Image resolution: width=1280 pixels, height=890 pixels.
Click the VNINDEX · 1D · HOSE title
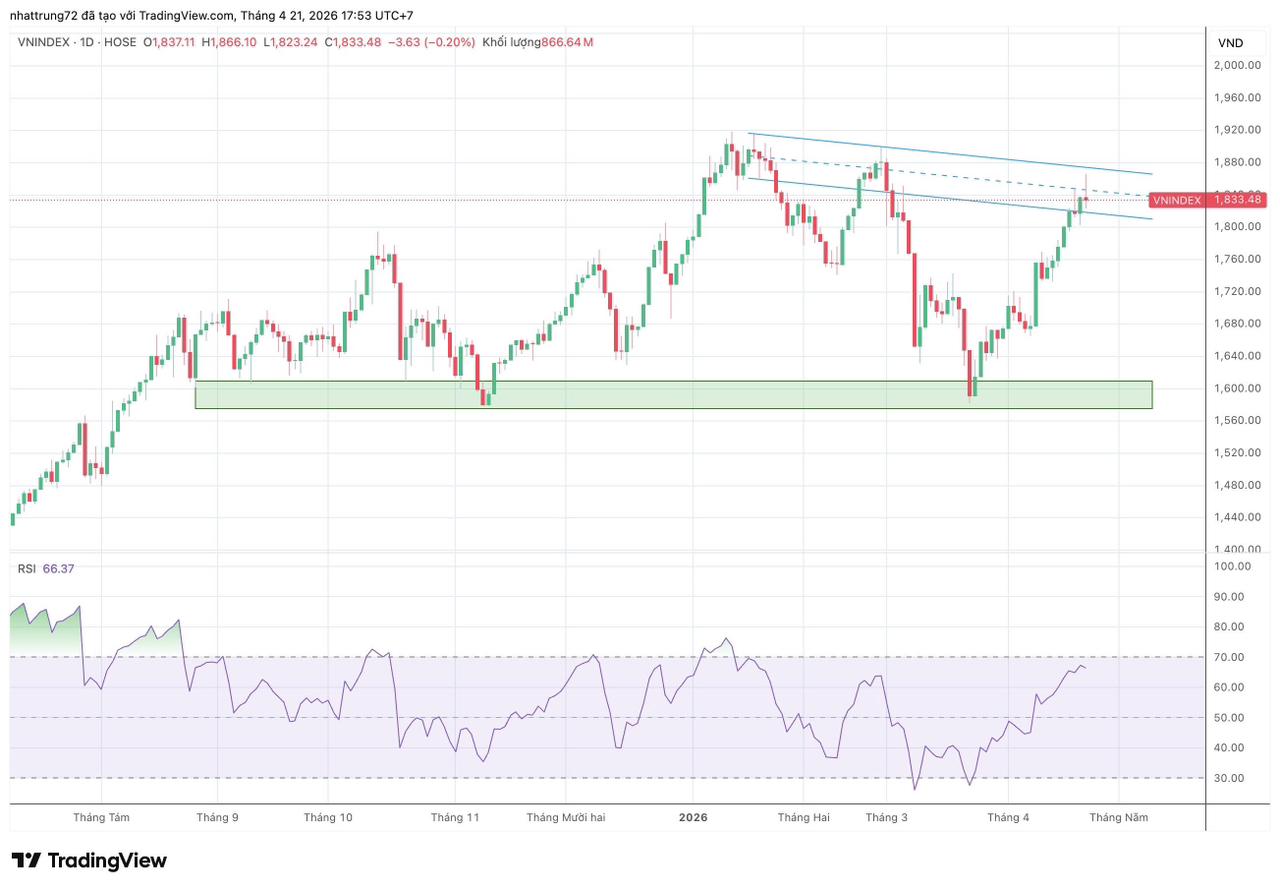click(x=77, y=42)
